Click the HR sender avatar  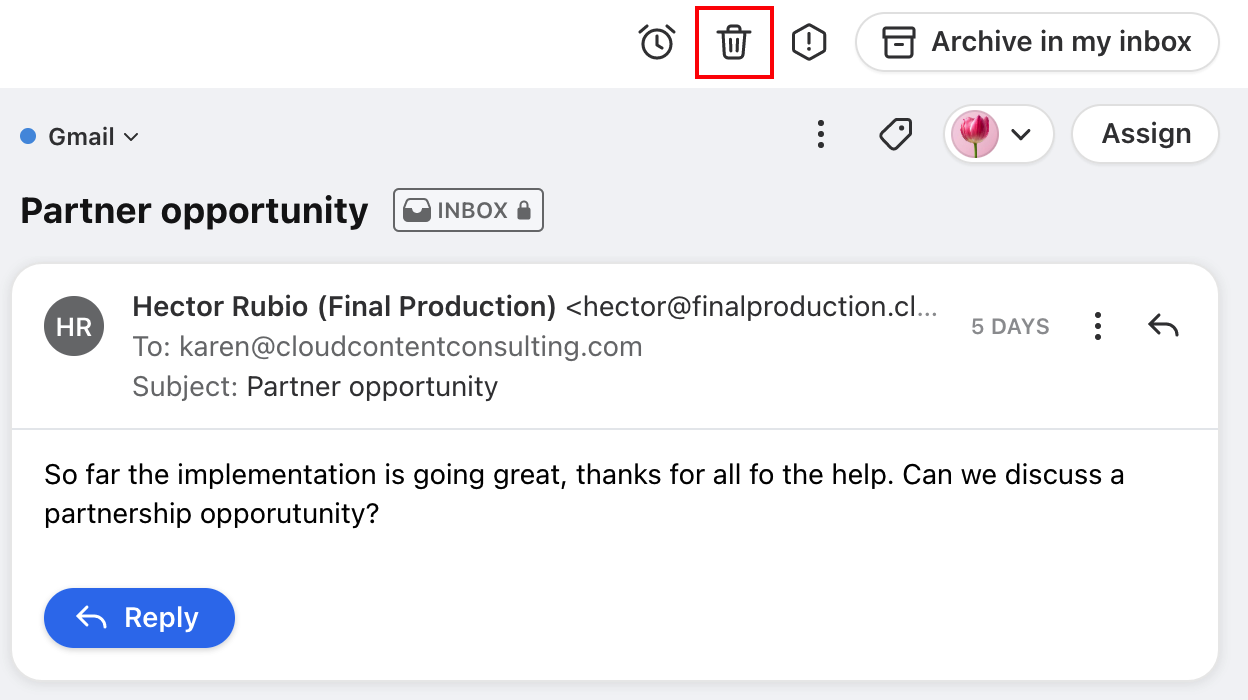(74, 326)
